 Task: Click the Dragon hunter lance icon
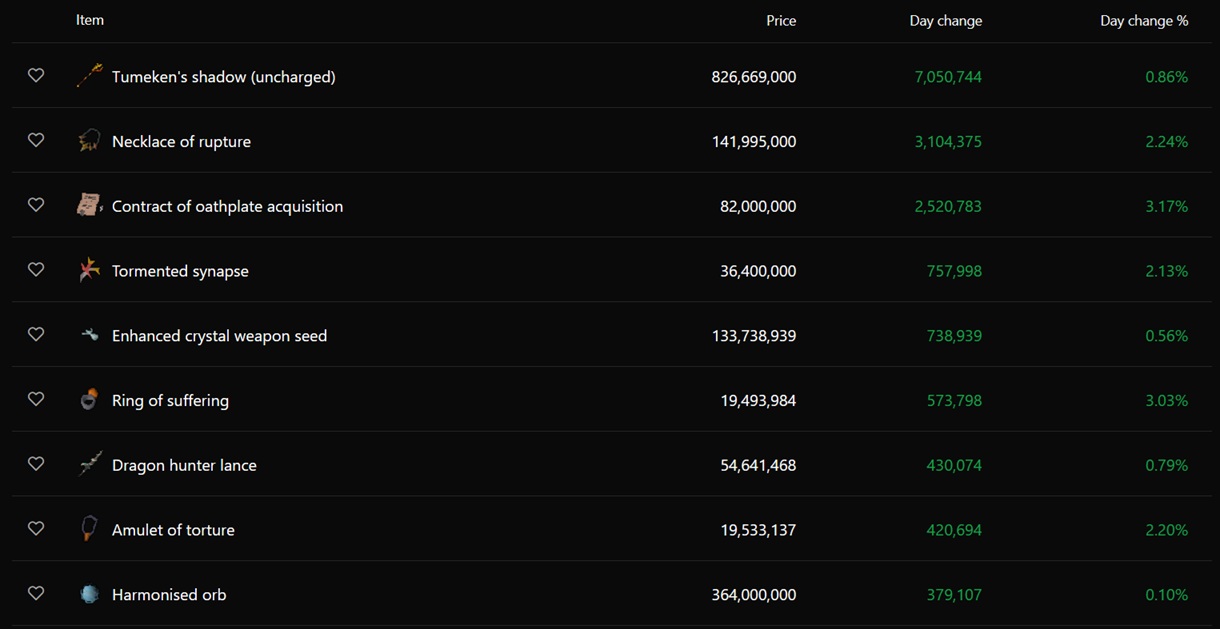click(90, 464)
